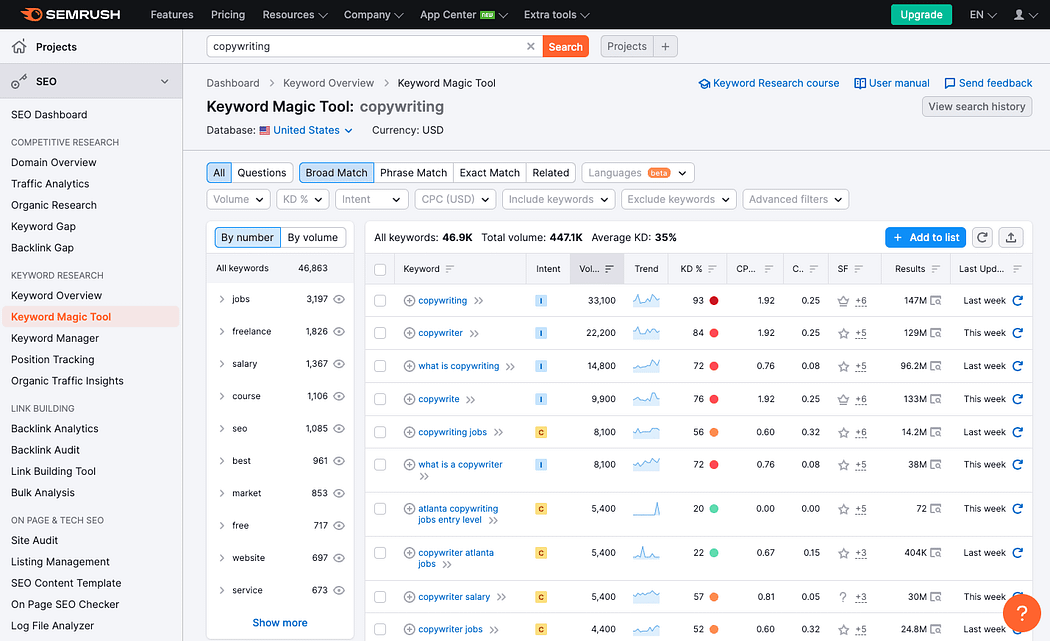Click the Semrush logo
This screenshot has height=641, width=1050.
(x=70, y=14)
